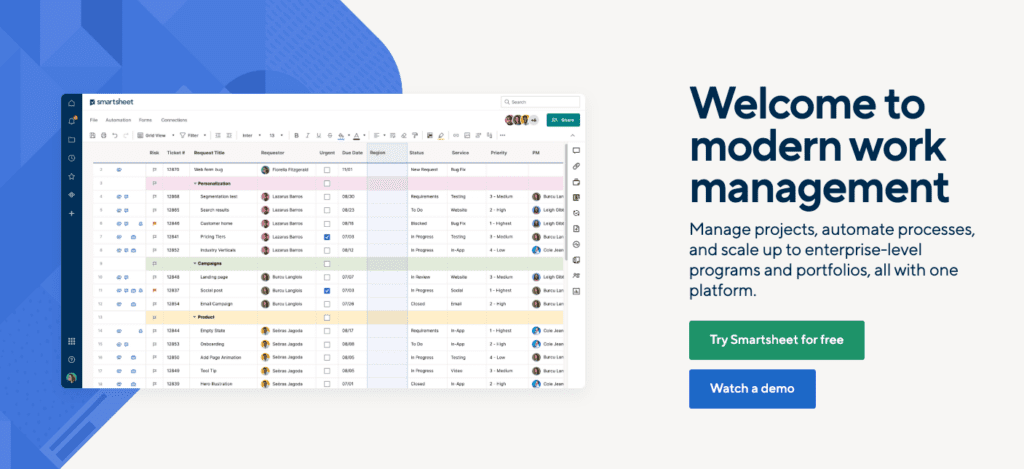1024x469 pixels.
Task: Check the Urgent box for Onboarding
Action: 327,344
